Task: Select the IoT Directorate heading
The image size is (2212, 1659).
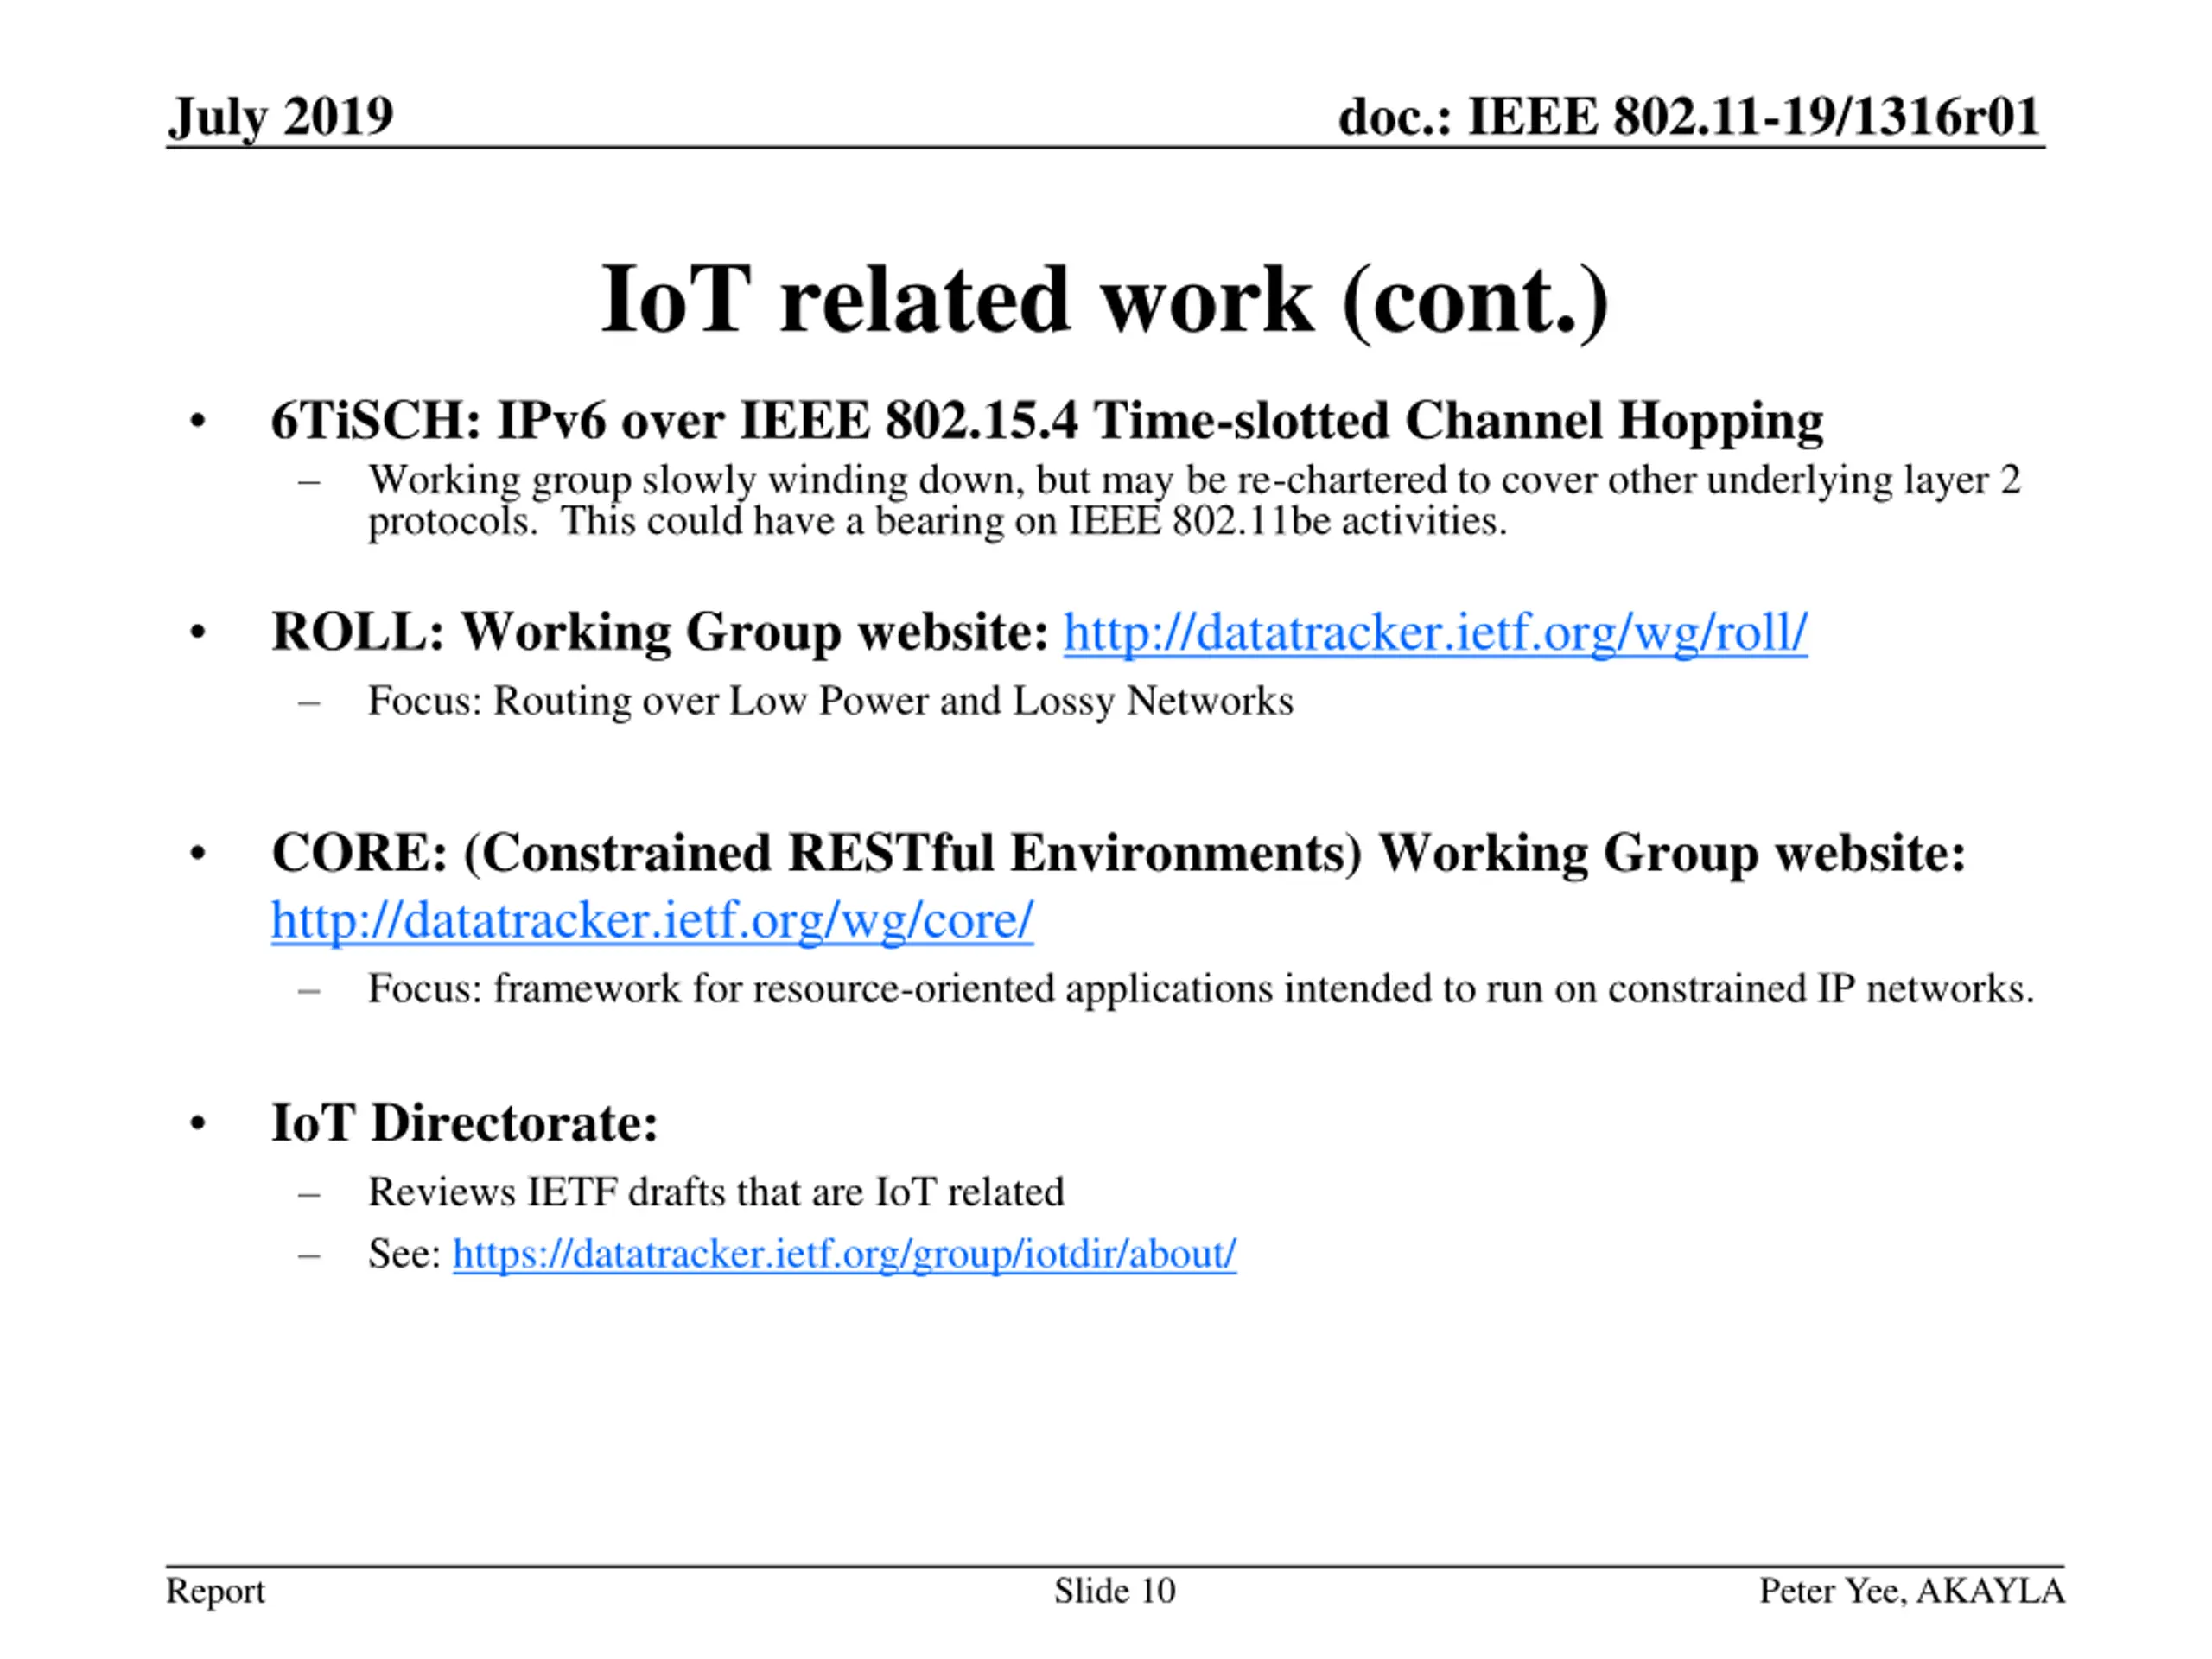Action: click(x=465, y=1123)
